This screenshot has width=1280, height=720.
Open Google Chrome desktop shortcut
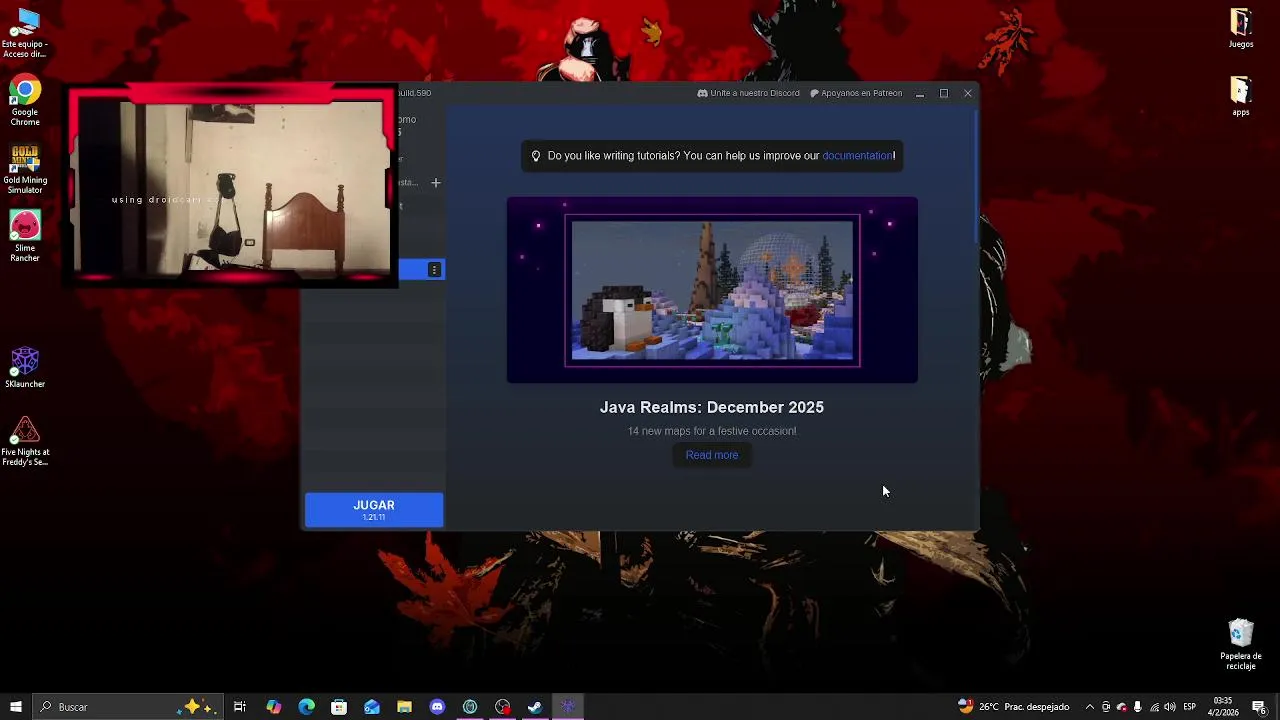25,101
